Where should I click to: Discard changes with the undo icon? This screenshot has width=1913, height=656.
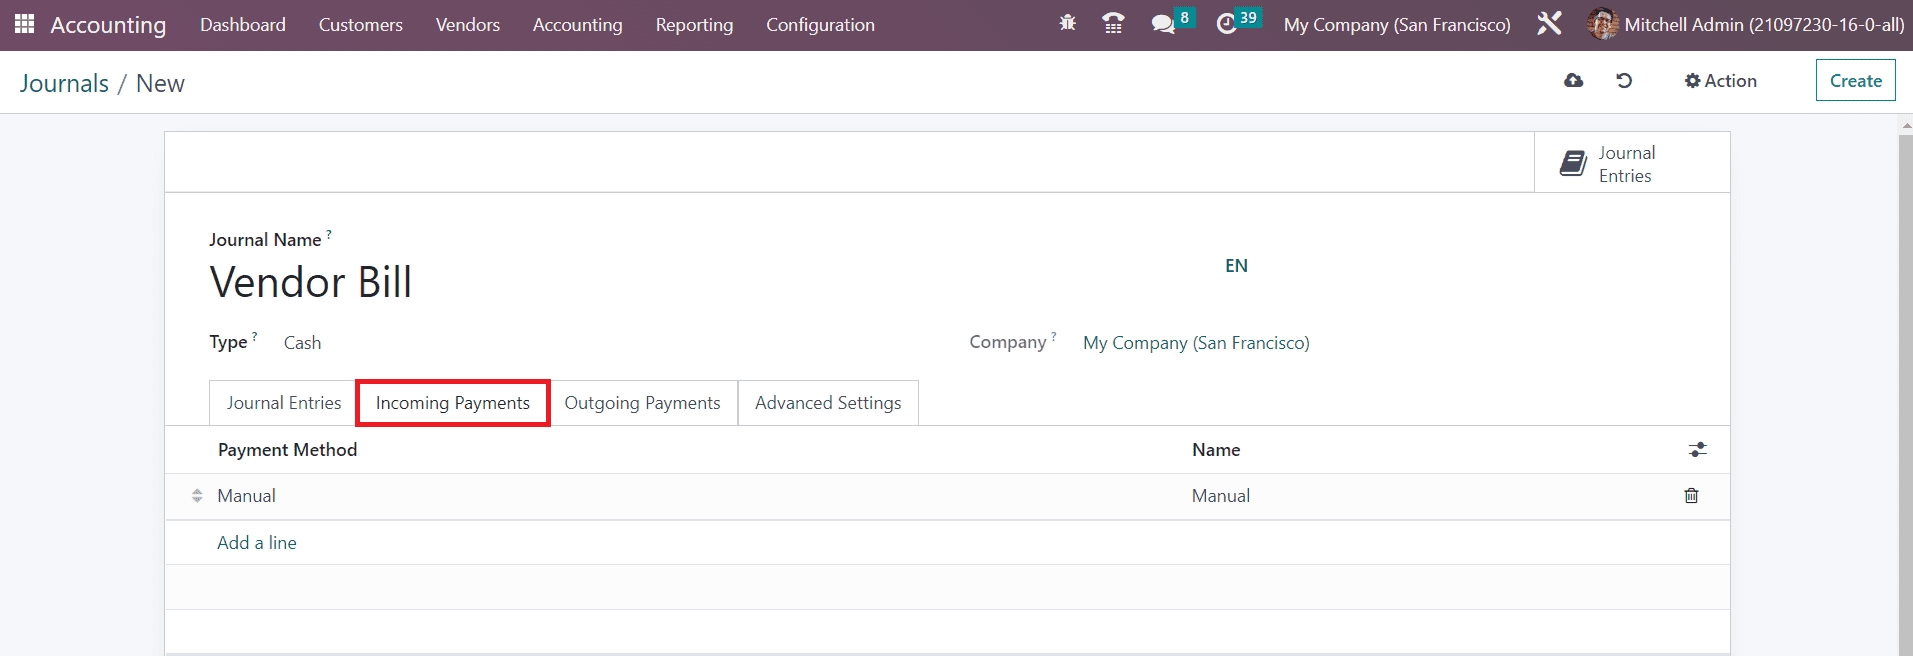click(x=1624, y=81)
